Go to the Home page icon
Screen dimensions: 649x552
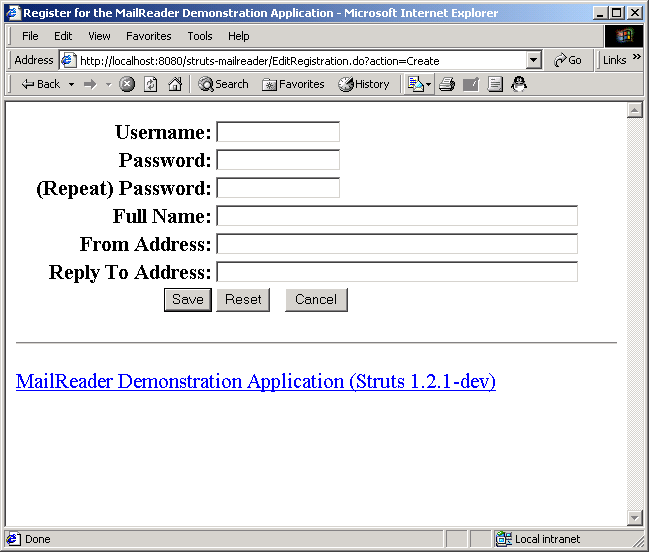[175, 84]
